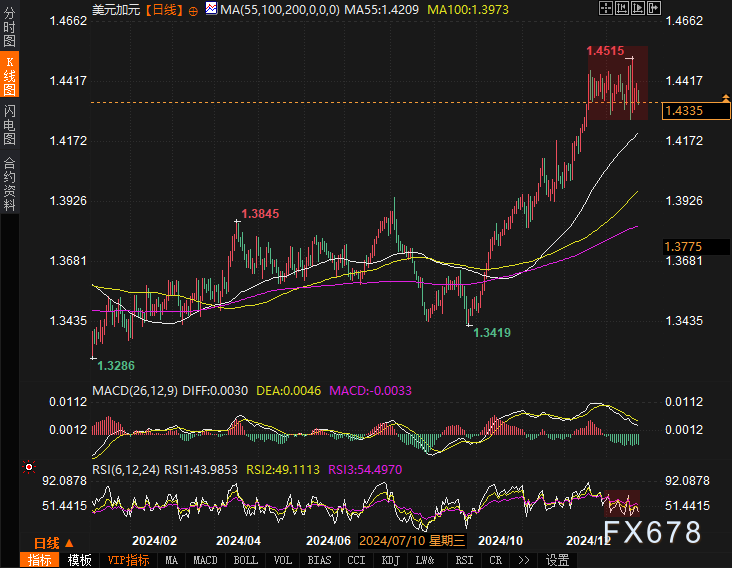Open 合约资料 sidebar tab
Screen dimensions: 732x568
click(x=10, y=183)
